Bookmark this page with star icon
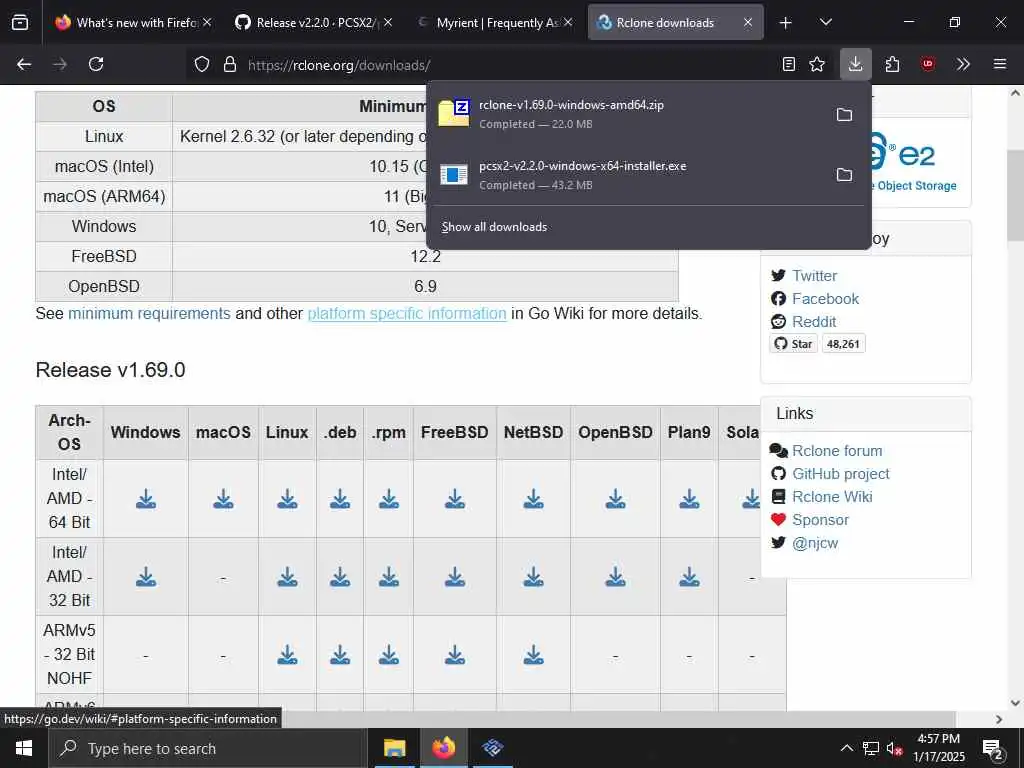1024x768 pixels. coord(817,64)
